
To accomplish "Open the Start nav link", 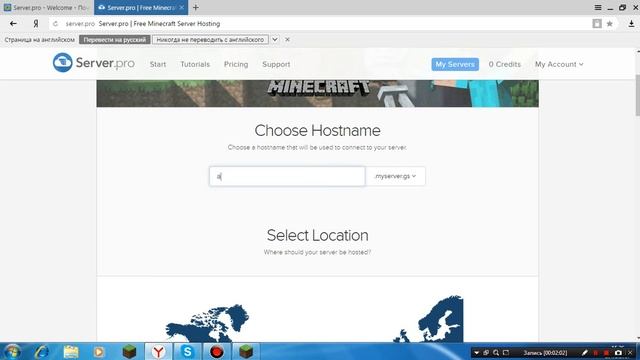I will (158, 64).
